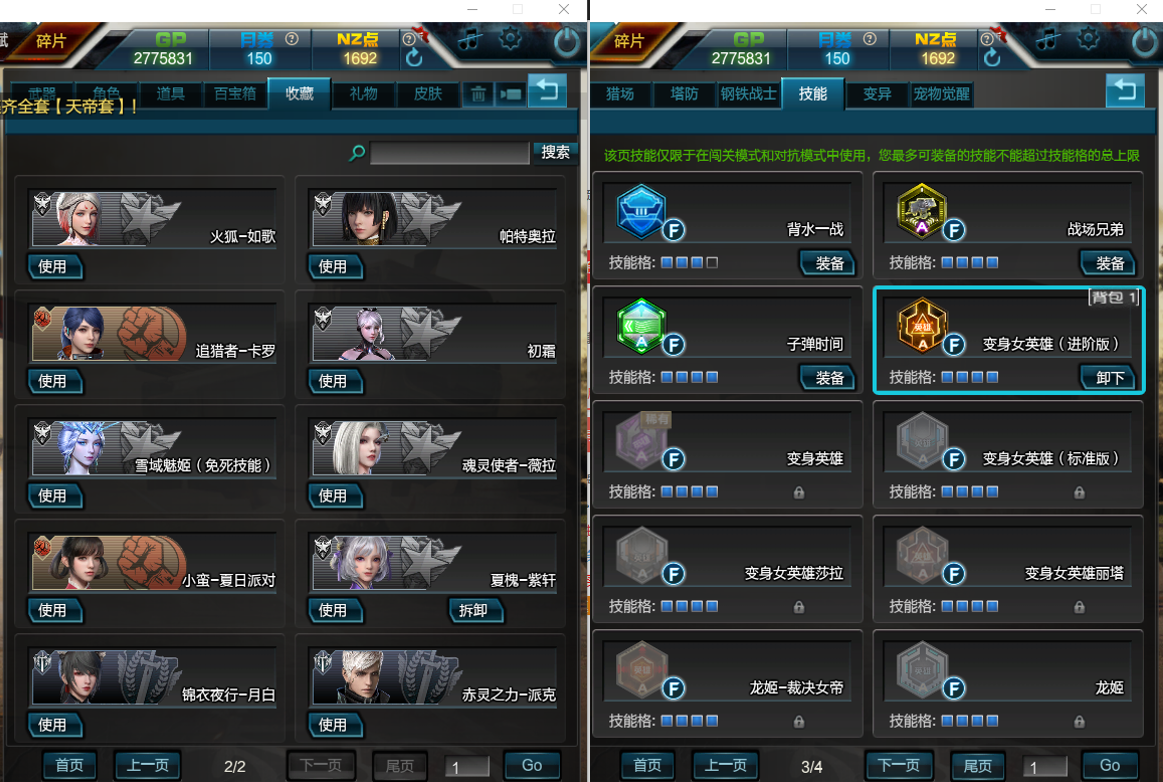Switch to the 皮肤 tab
The image size is (1163, 782).
pos(428,93)
